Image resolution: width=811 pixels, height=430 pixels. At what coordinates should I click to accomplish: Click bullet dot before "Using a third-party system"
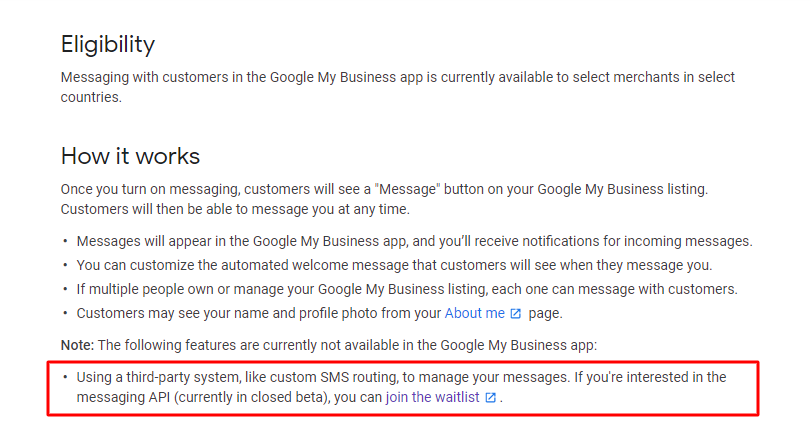pyautogui.click(x=65, y=377)
